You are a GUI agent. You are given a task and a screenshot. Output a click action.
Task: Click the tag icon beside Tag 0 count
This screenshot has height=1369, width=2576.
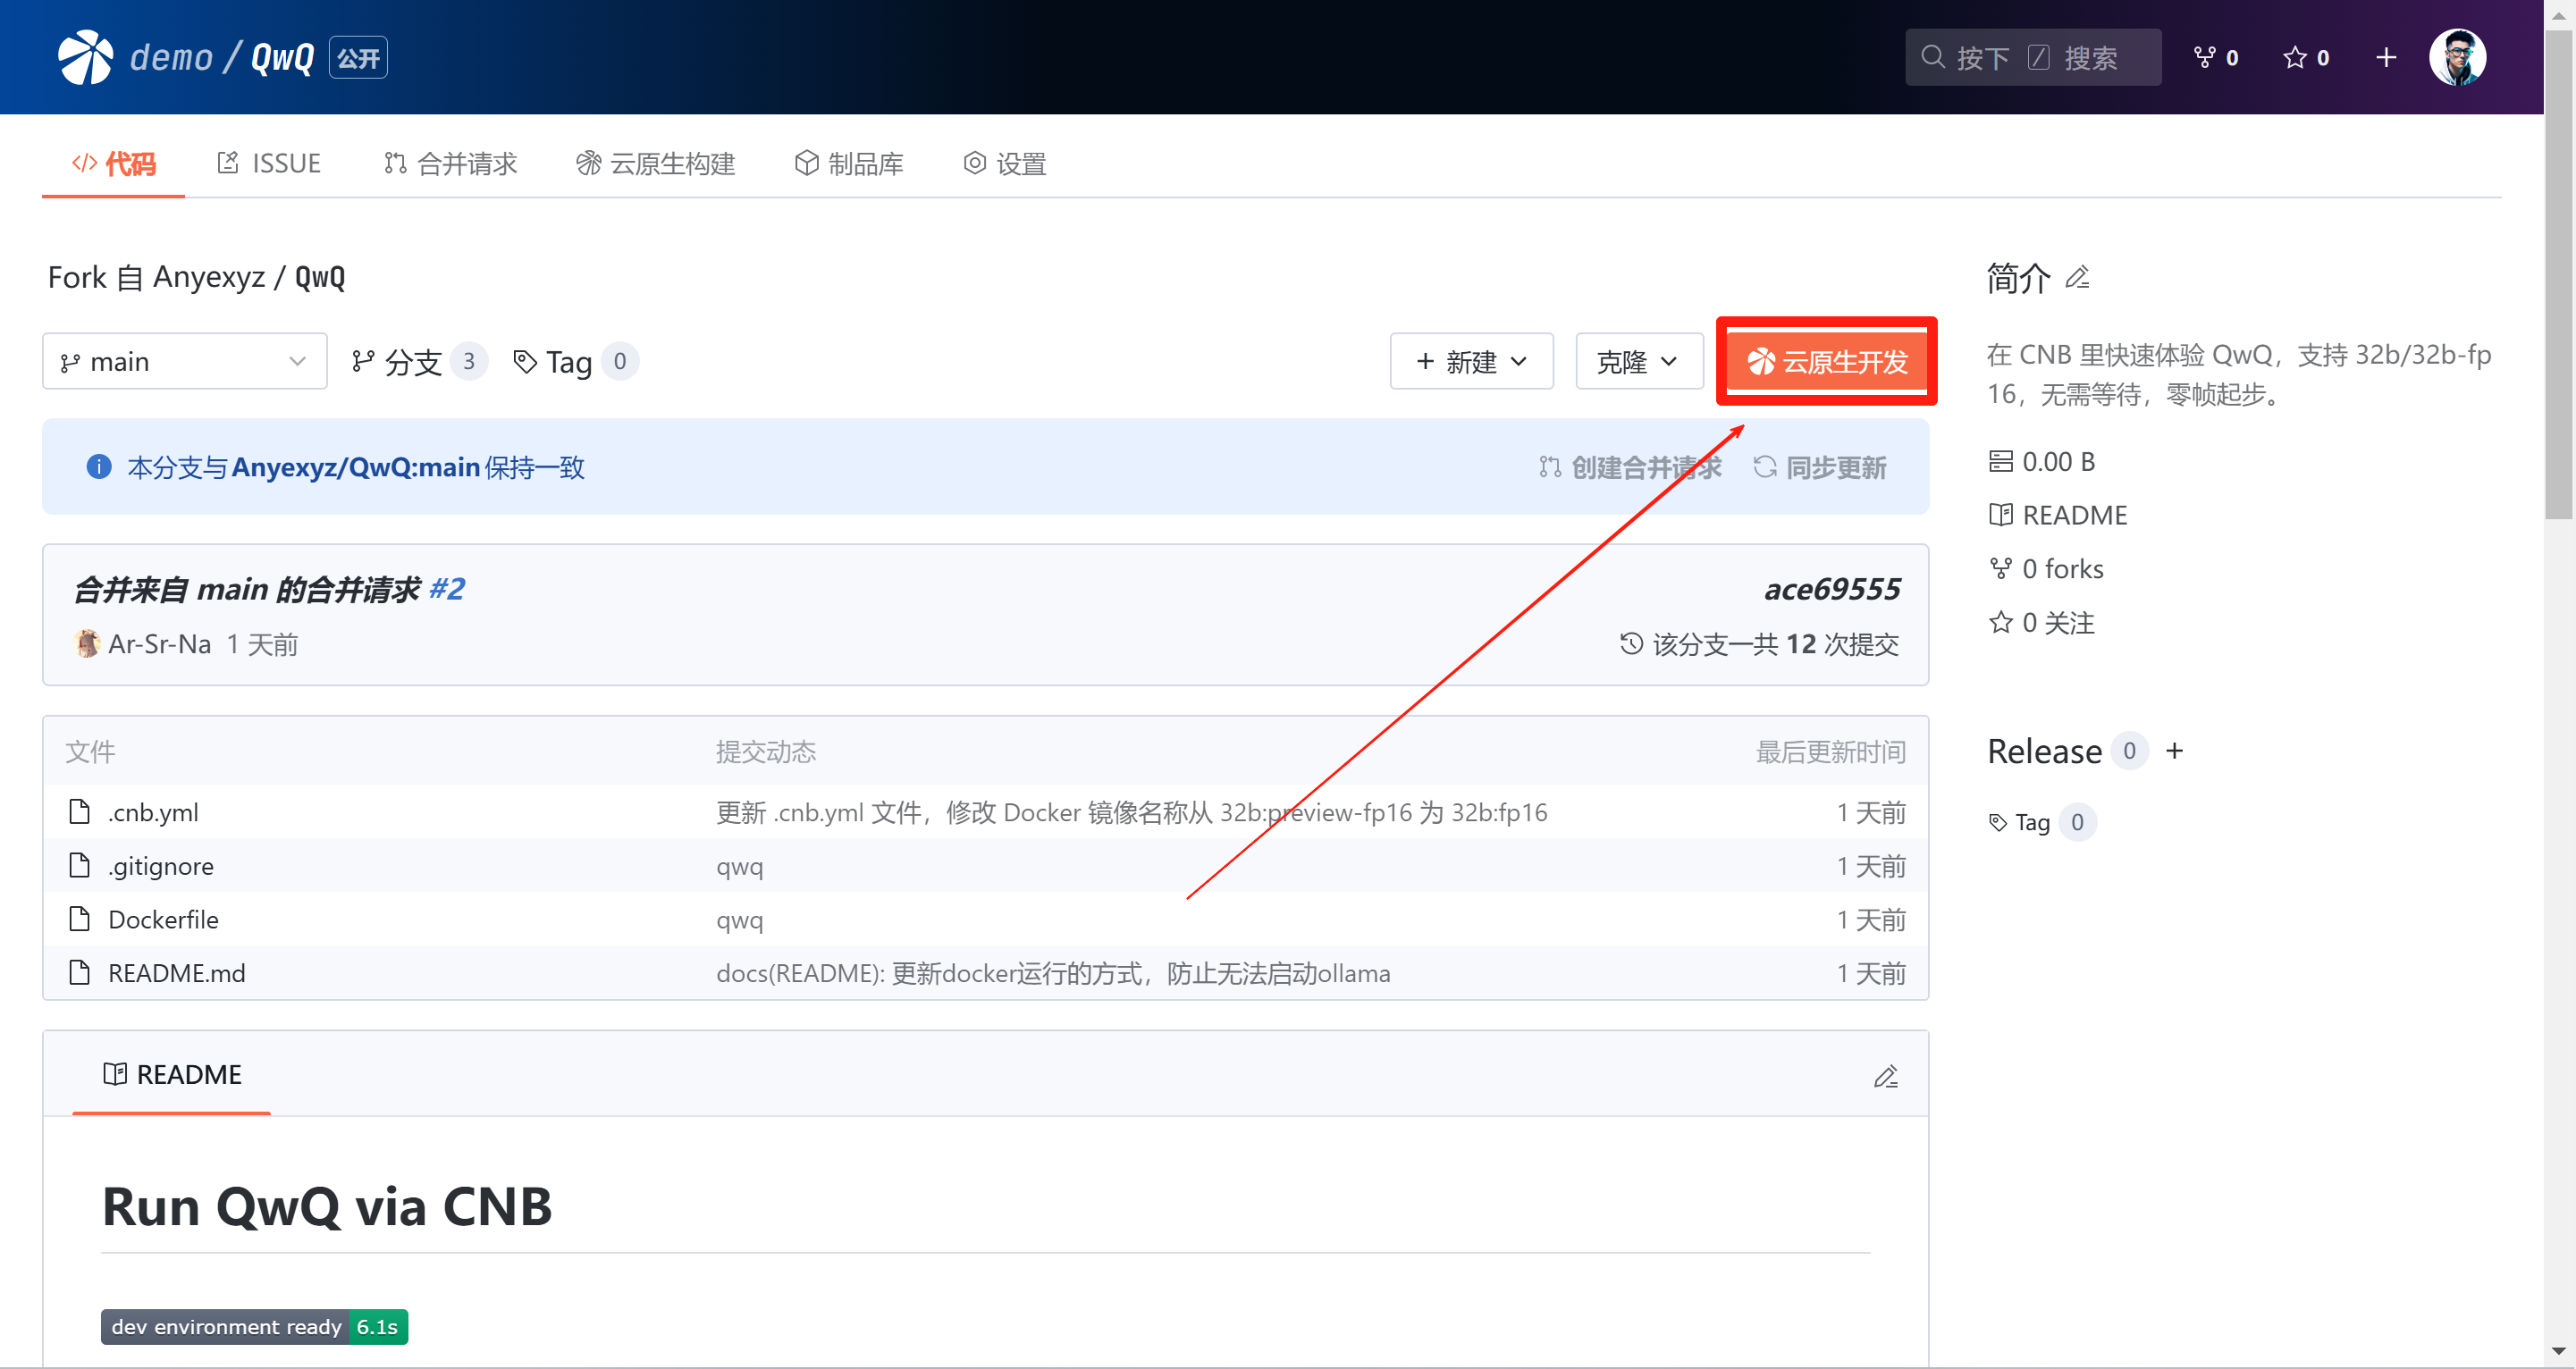(x=524, y=361)
